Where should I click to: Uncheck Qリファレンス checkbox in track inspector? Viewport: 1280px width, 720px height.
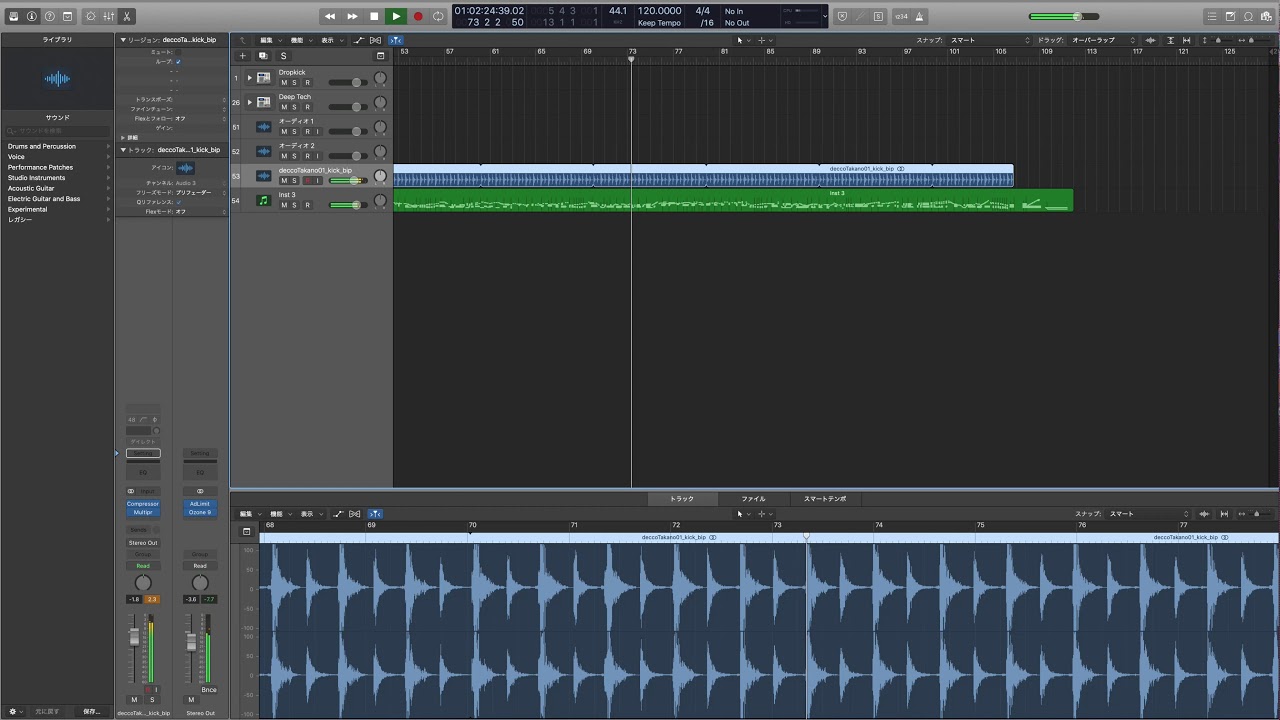click(178, 202)
